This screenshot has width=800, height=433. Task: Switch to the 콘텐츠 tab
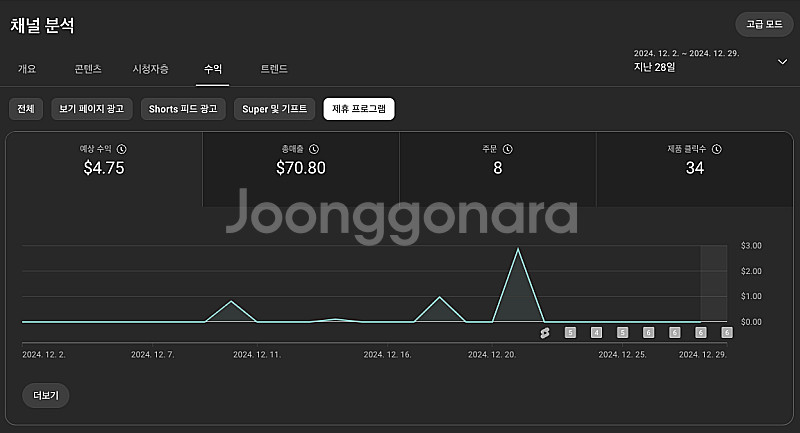[x=88, y=69]
